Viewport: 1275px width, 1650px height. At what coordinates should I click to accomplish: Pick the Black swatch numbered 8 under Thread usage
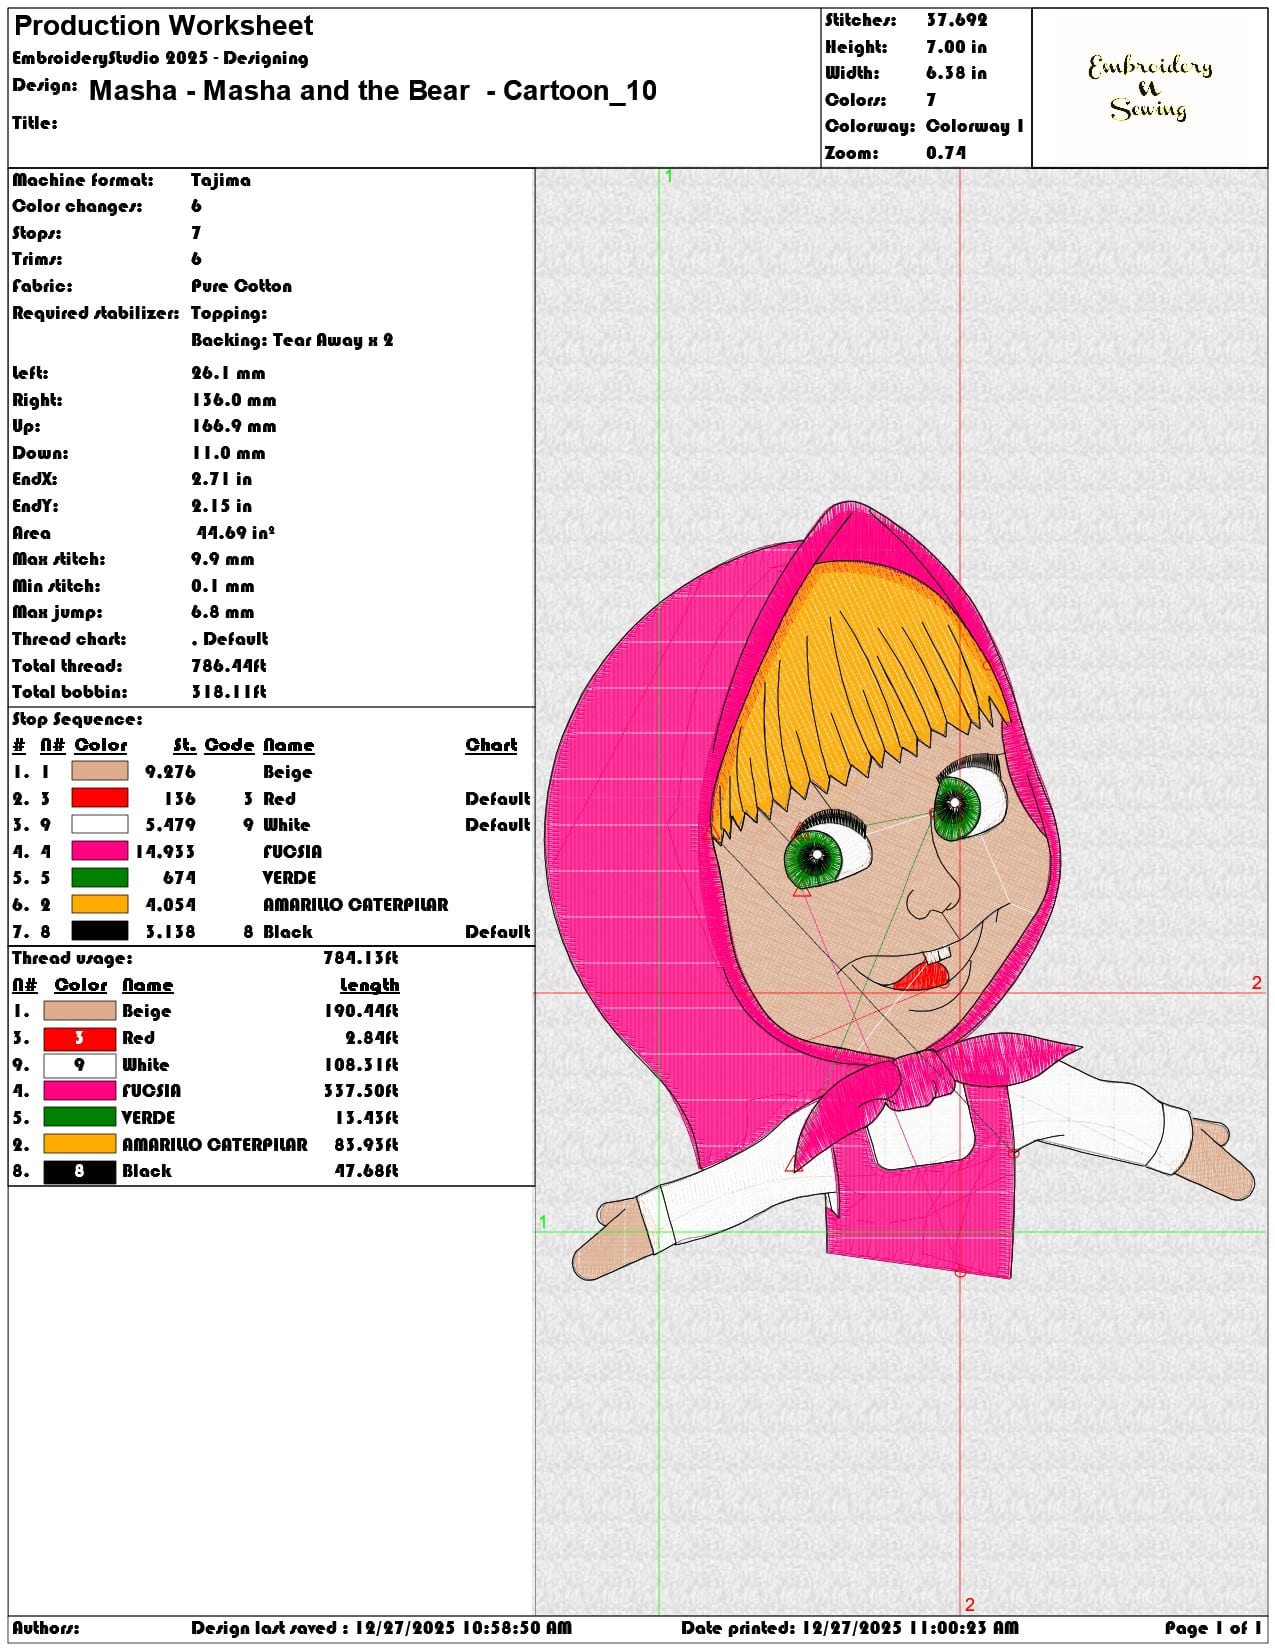tap(80, 1171)
